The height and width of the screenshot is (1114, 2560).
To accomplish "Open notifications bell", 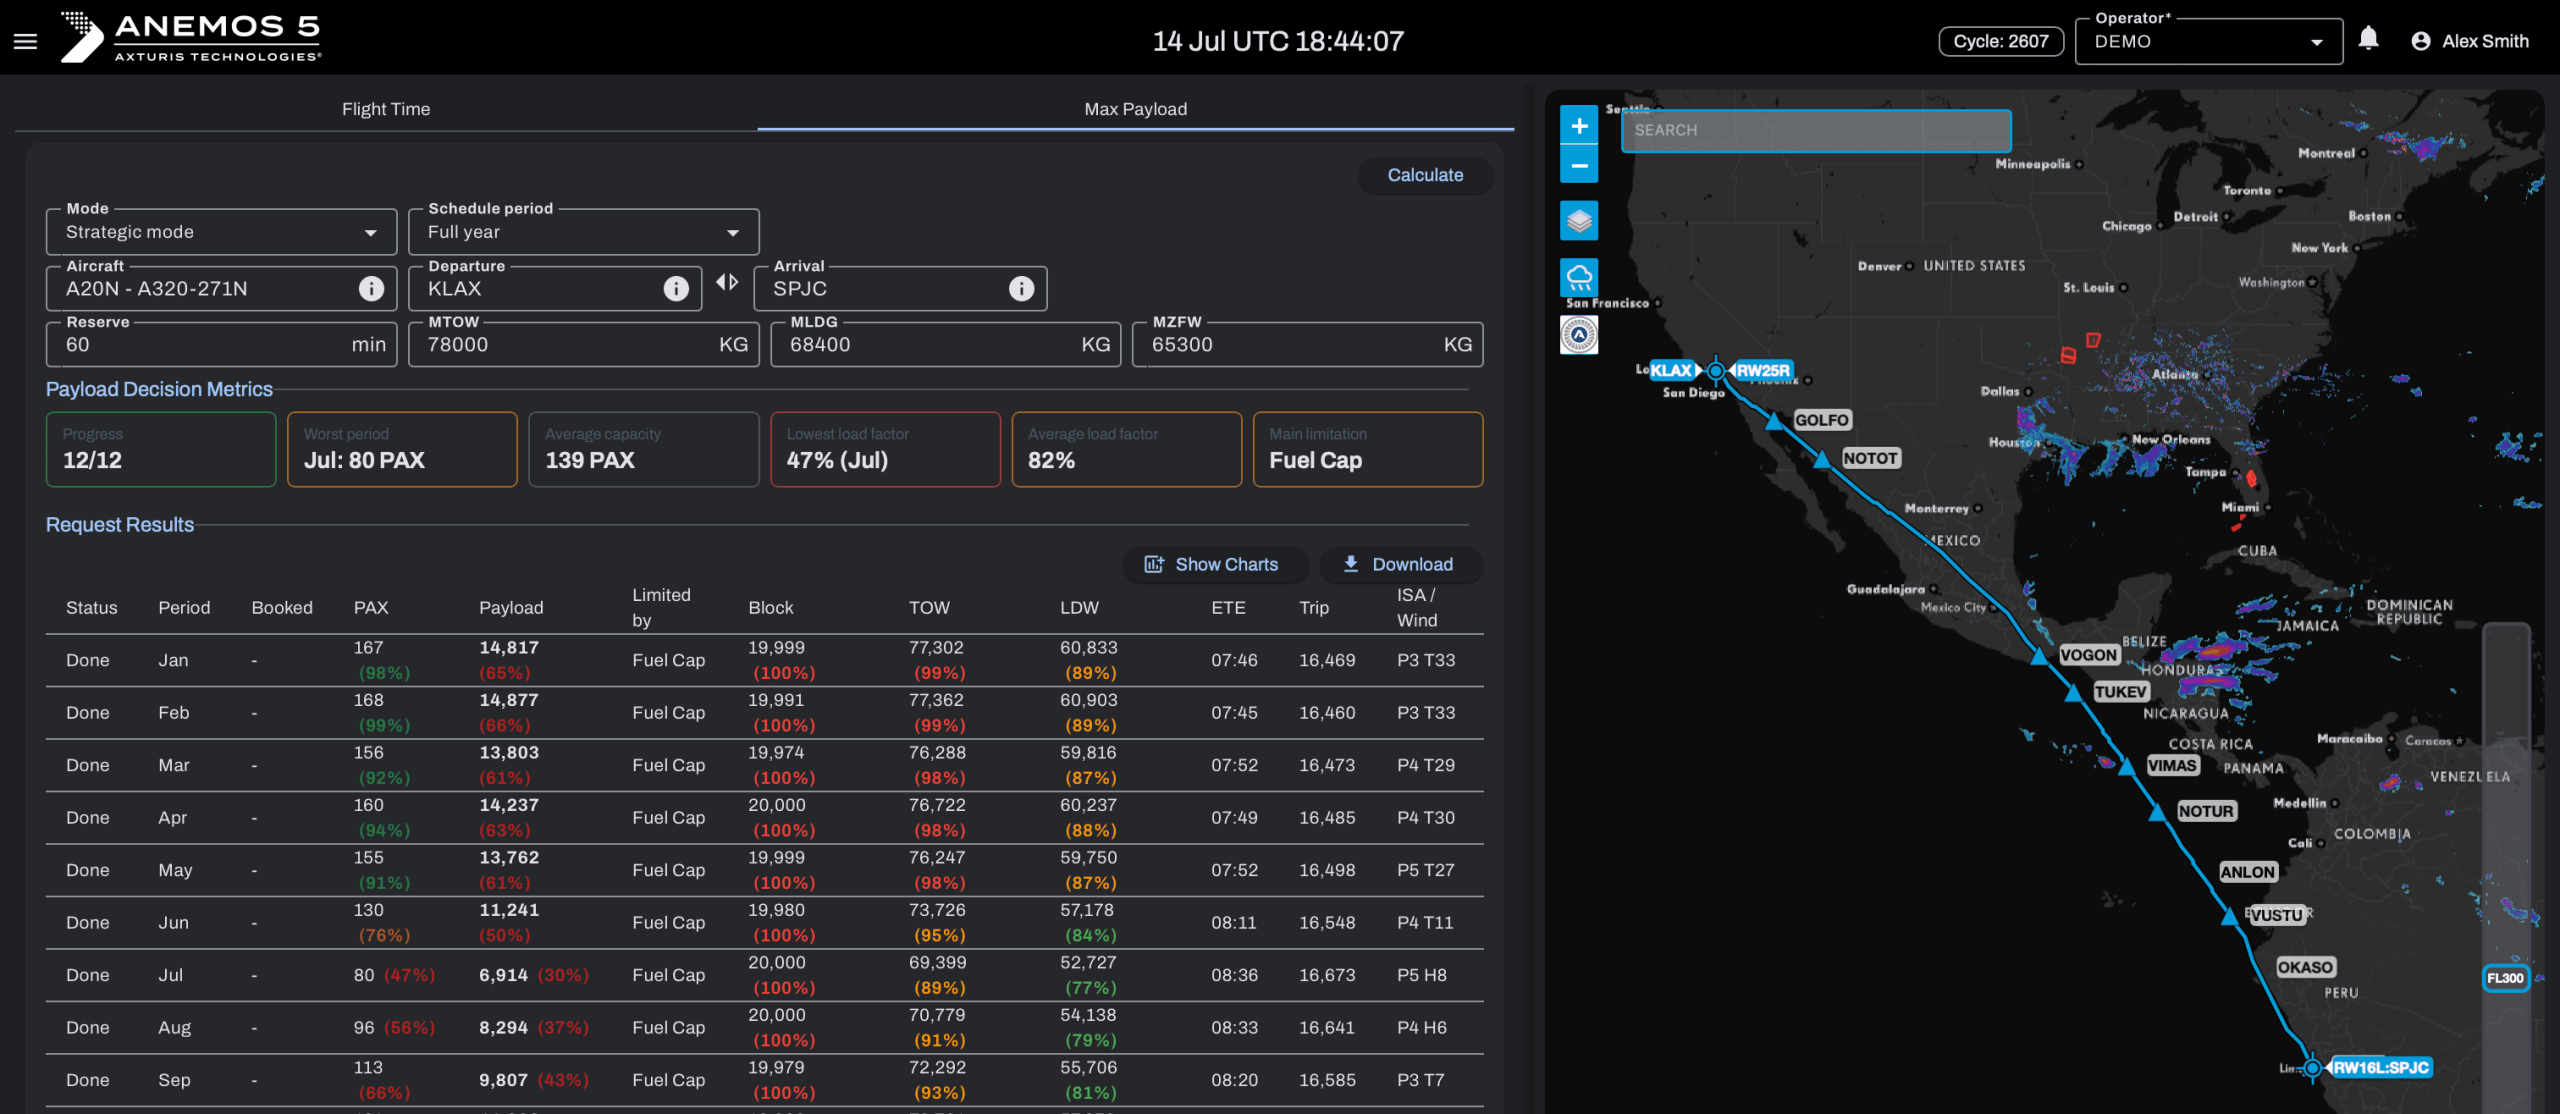I will (2368, 39).
